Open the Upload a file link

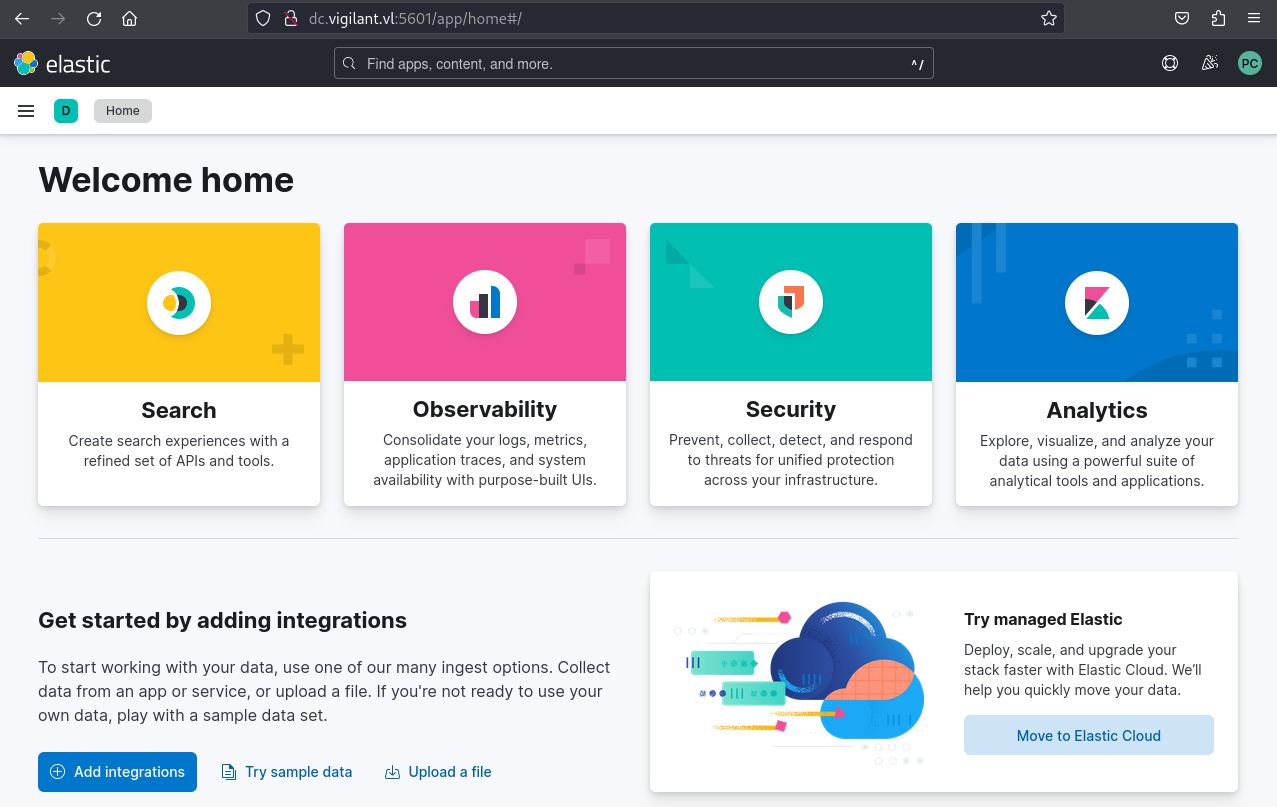438,772
